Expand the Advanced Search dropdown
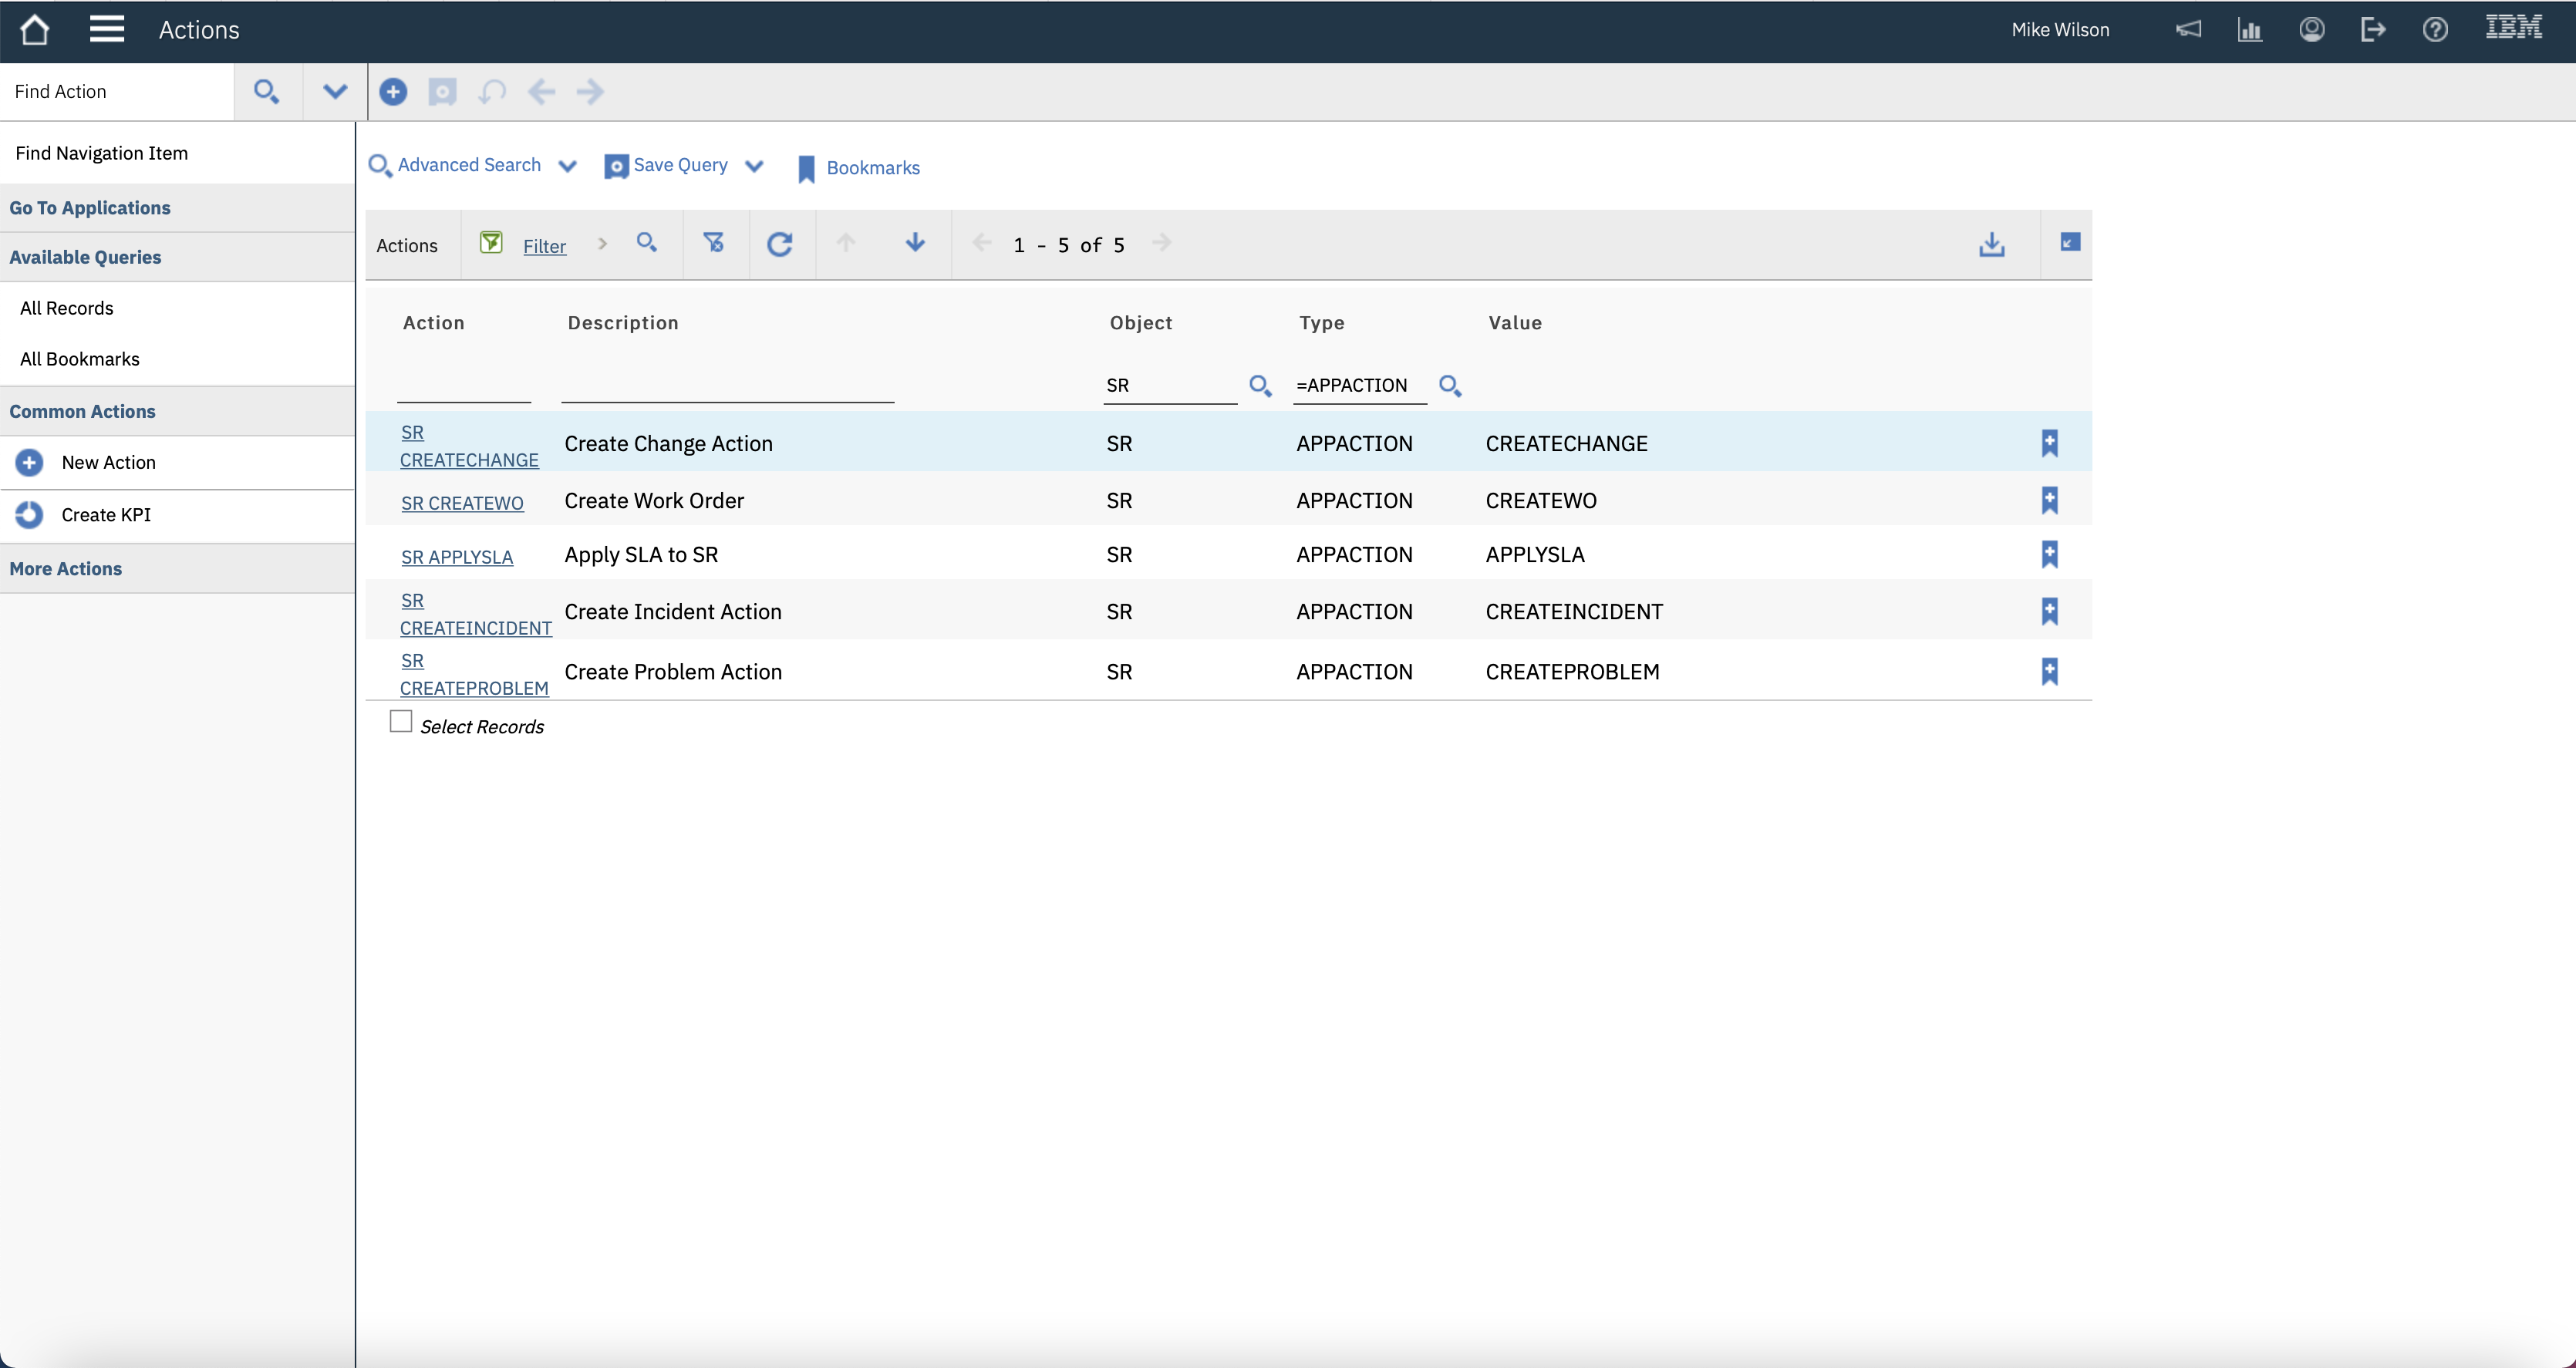Screen dimensions: 2576x1368 coord(569,166)
